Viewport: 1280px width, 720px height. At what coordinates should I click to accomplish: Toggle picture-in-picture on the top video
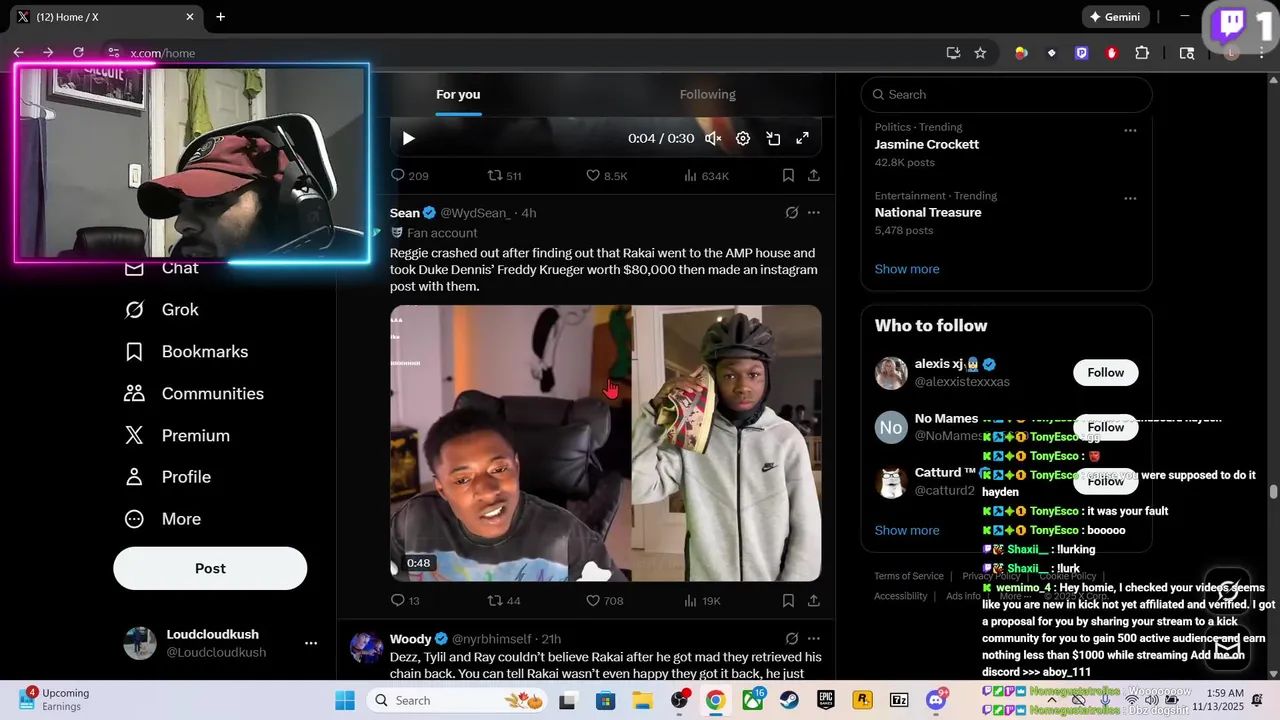click(773, 139)
